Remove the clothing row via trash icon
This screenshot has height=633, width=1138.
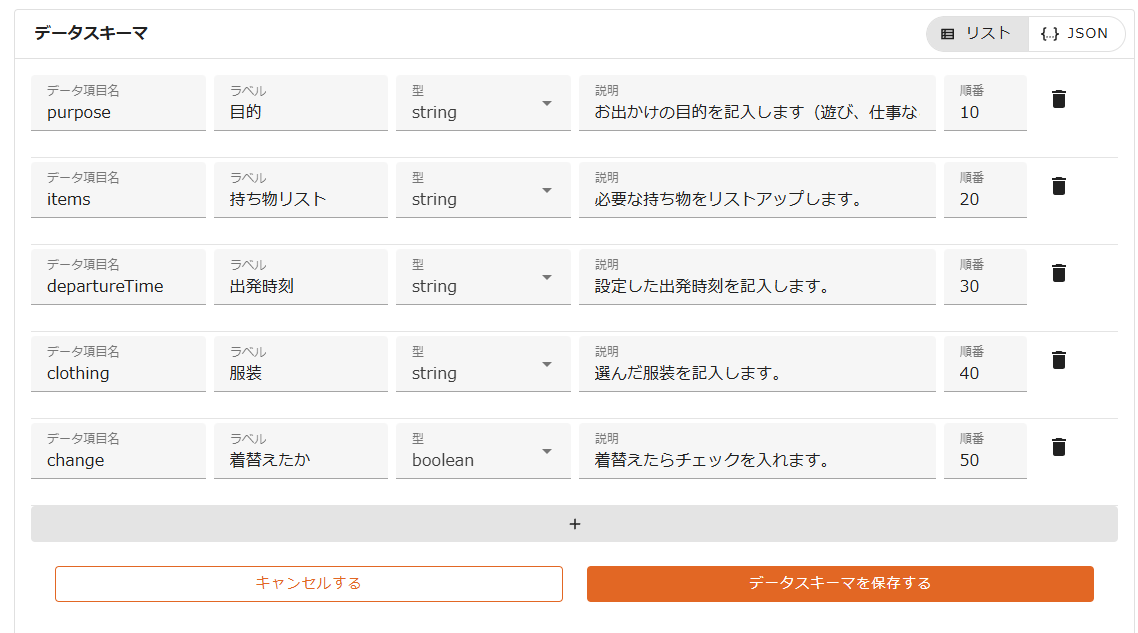1059,360
